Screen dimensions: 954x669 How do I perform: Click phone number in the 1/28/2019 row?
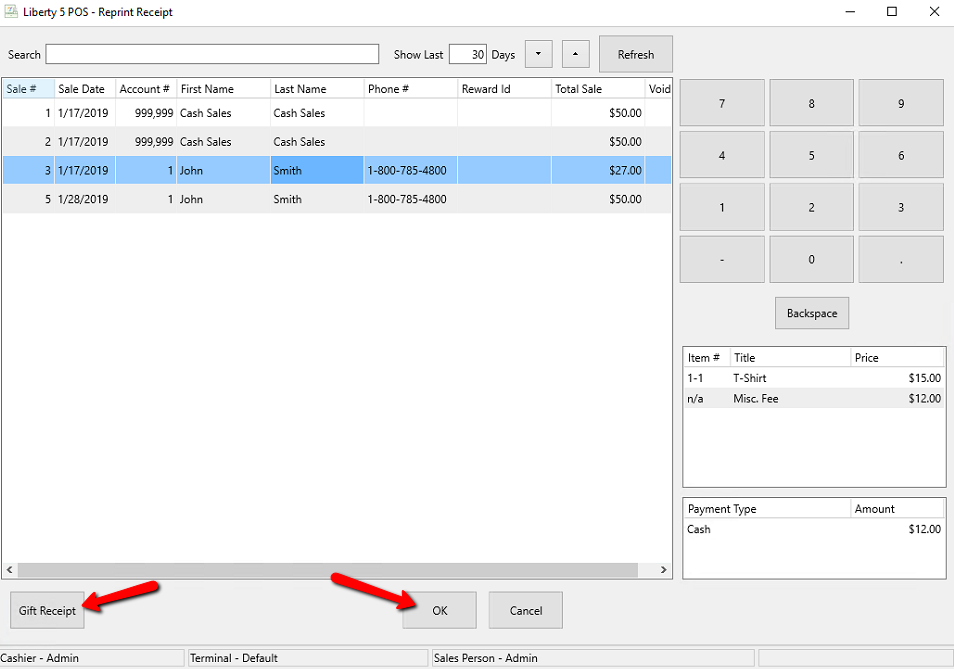point(407,199)
